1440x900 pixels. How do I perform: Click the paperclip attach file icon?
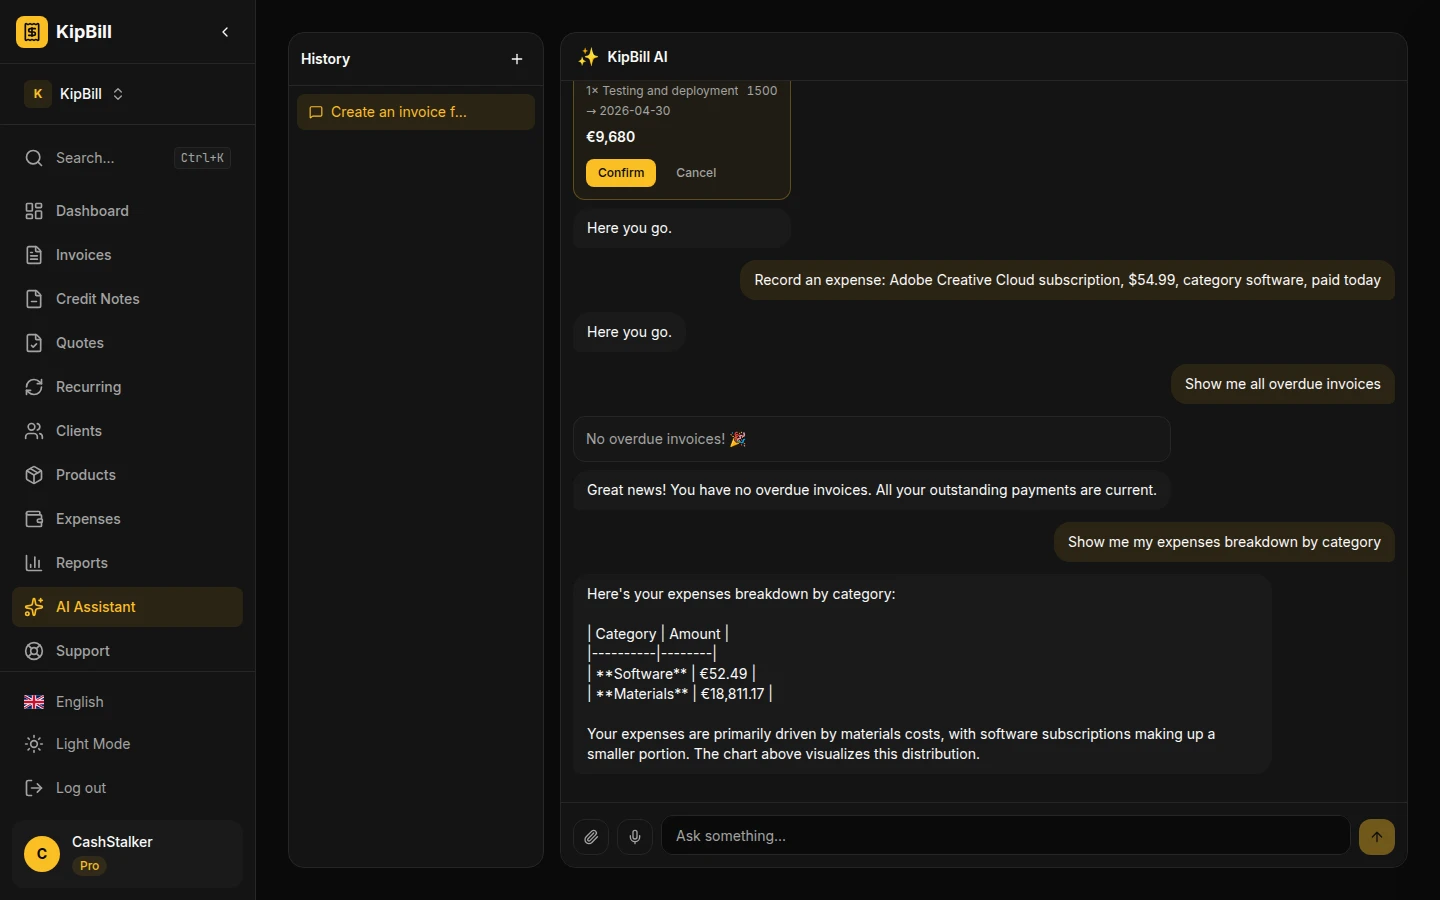point(591,837)
